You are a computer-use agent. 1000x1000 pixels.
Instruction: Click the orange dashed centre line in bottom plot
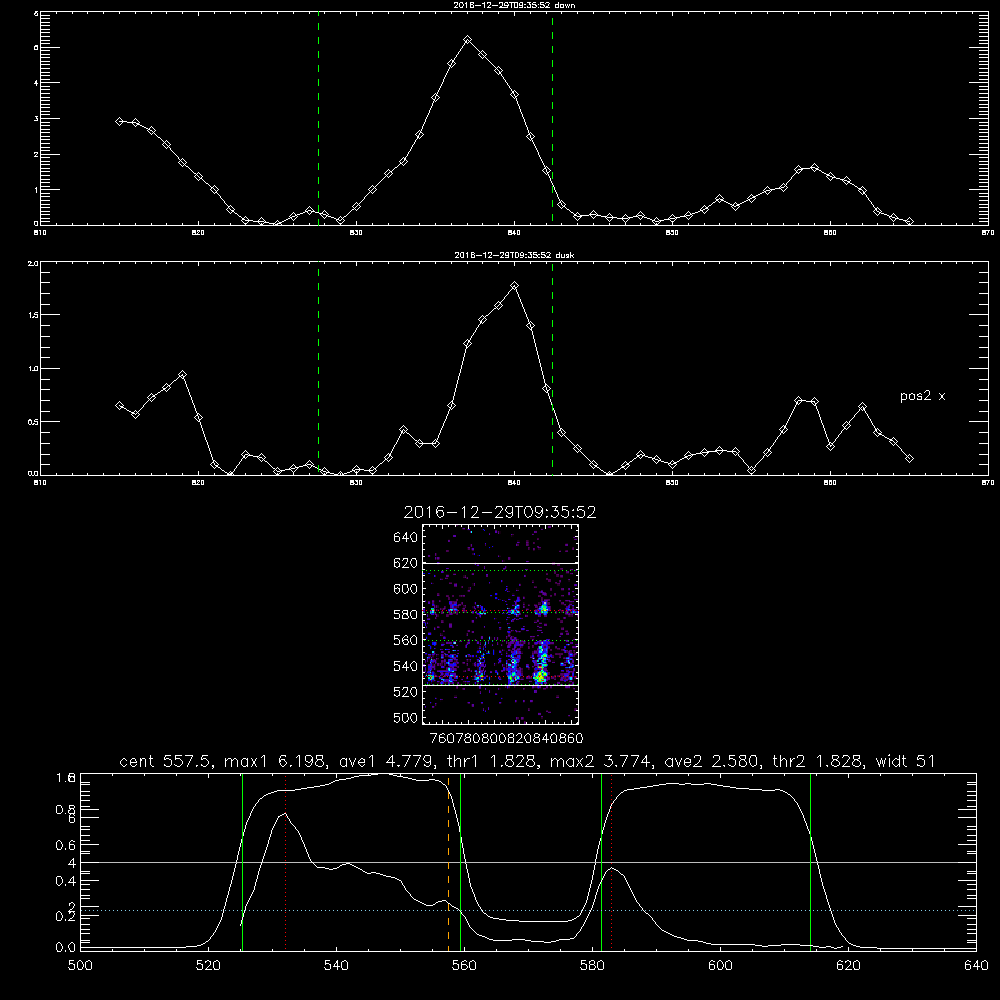[448, 862]
